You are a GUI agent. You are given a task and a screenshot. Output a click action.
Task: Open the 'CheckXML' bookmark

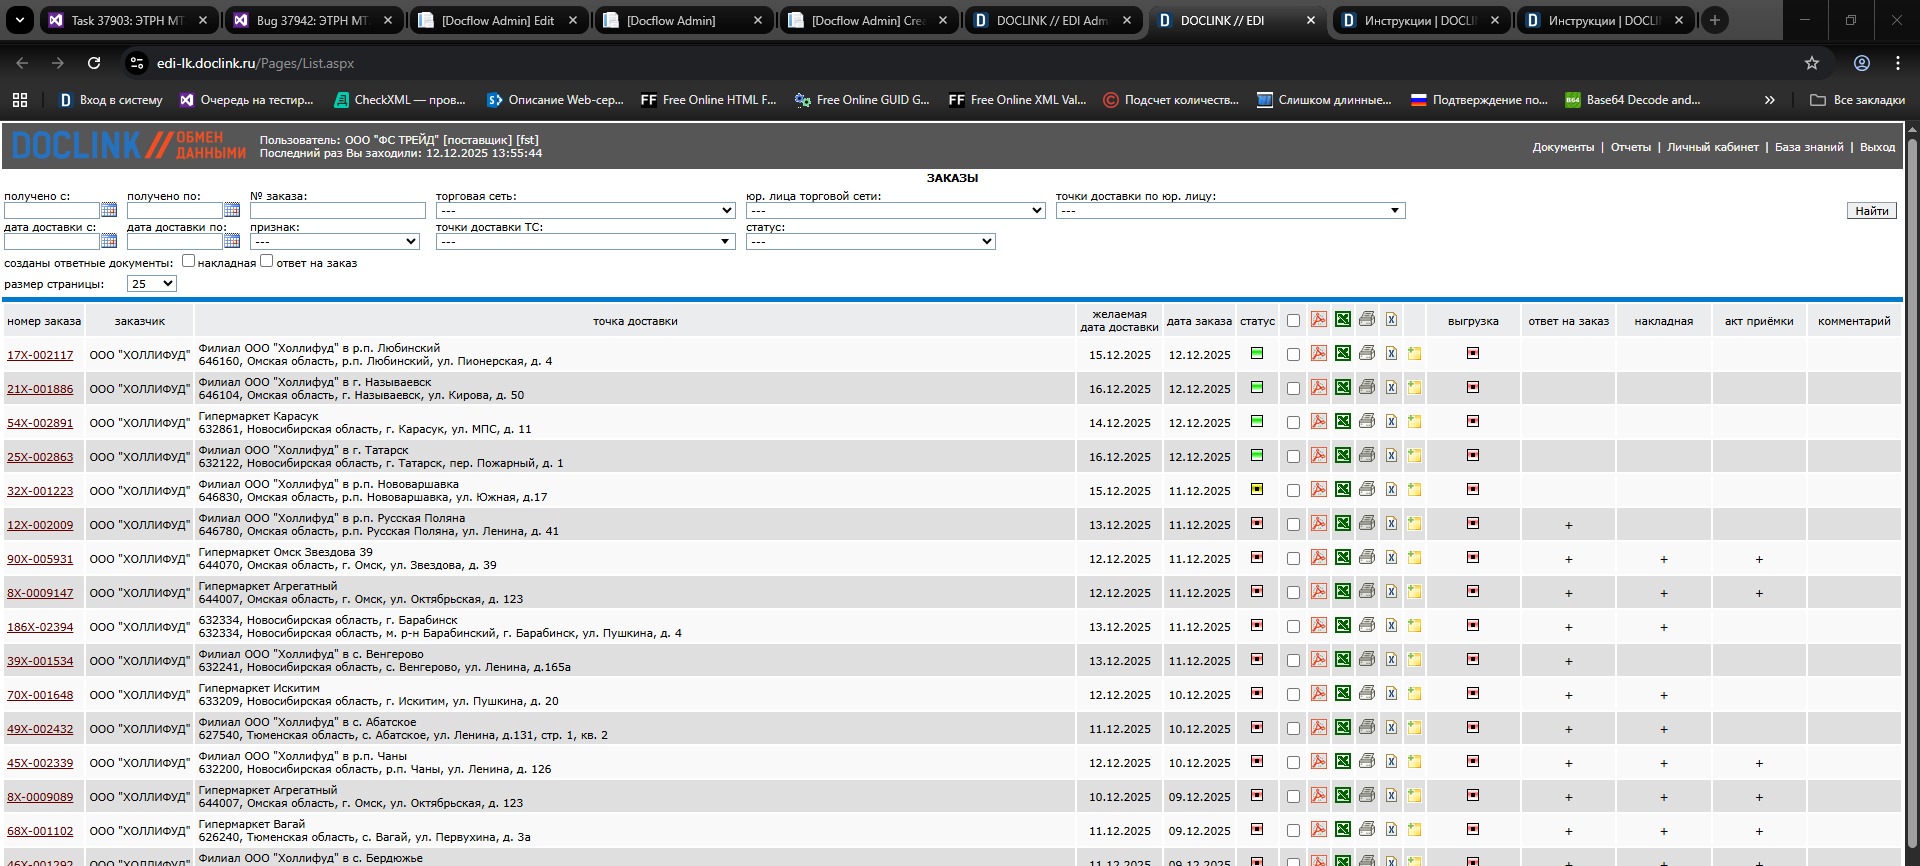tap(400, 100)
